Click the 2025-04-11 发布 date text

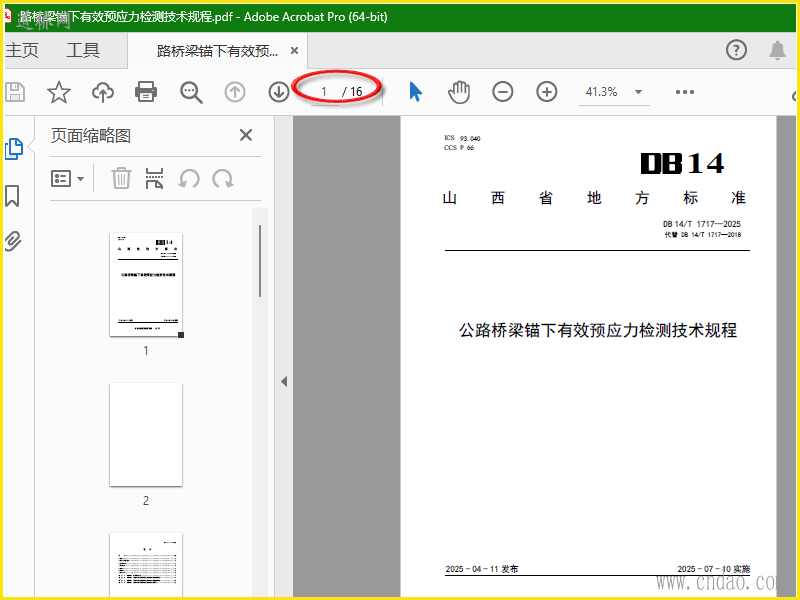click(x=482, y=569)
